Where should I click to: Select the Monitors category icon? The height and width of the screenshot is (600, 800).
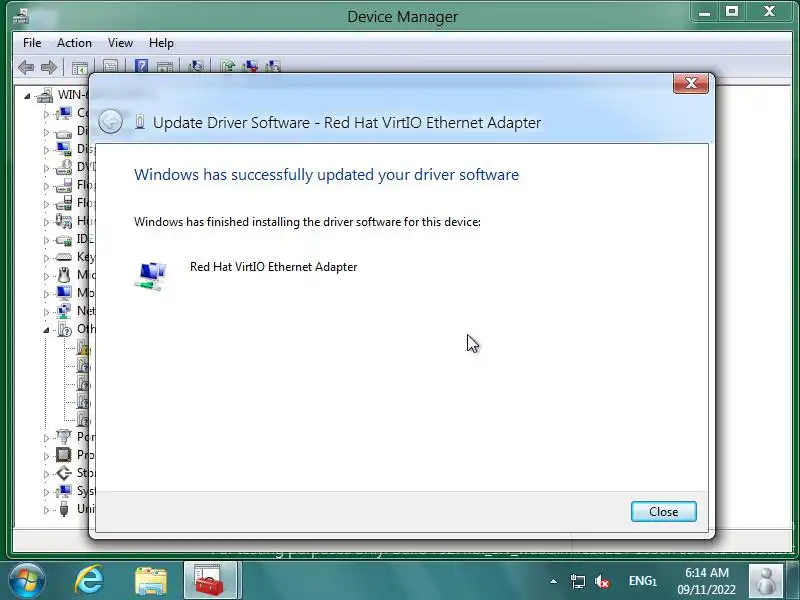click(64, 293)
